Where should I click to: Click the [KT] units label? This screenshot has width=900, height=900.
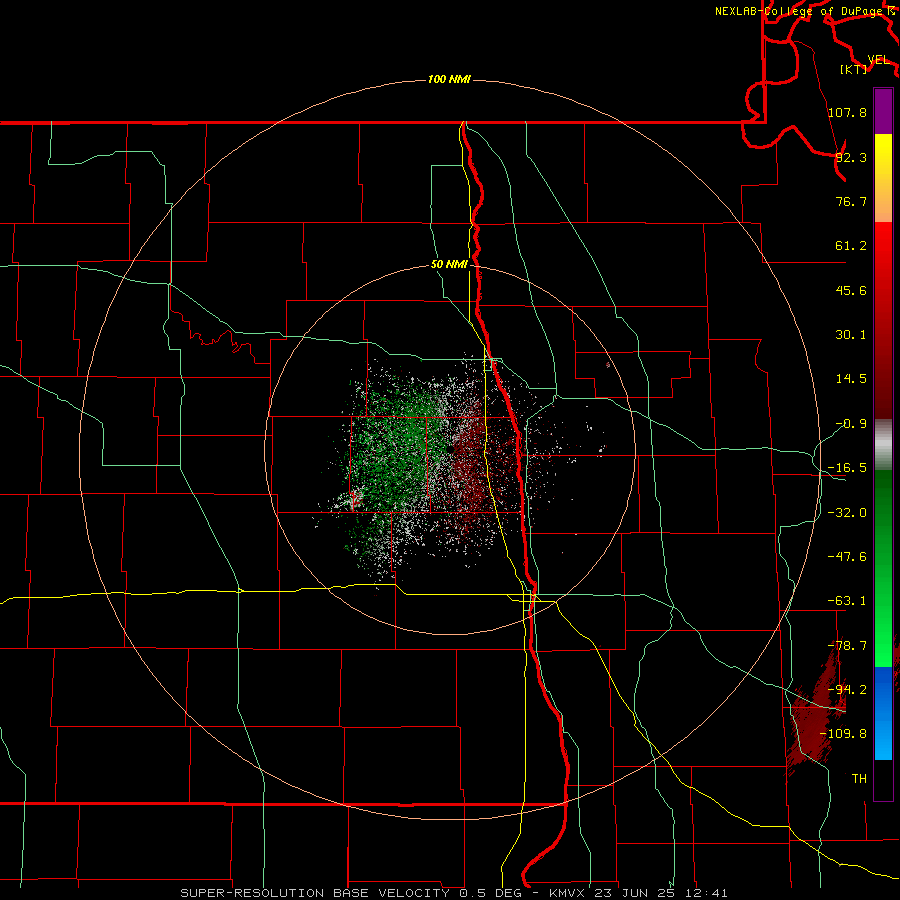[x=854, y=69]
